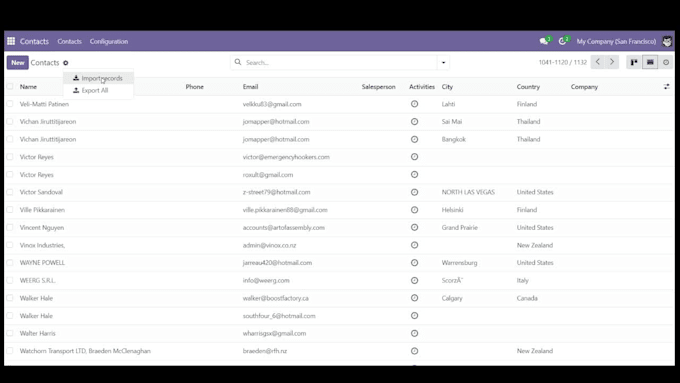Go to previous page of records
The height and width of the screenshot is (383, 680).
[598, 62]
